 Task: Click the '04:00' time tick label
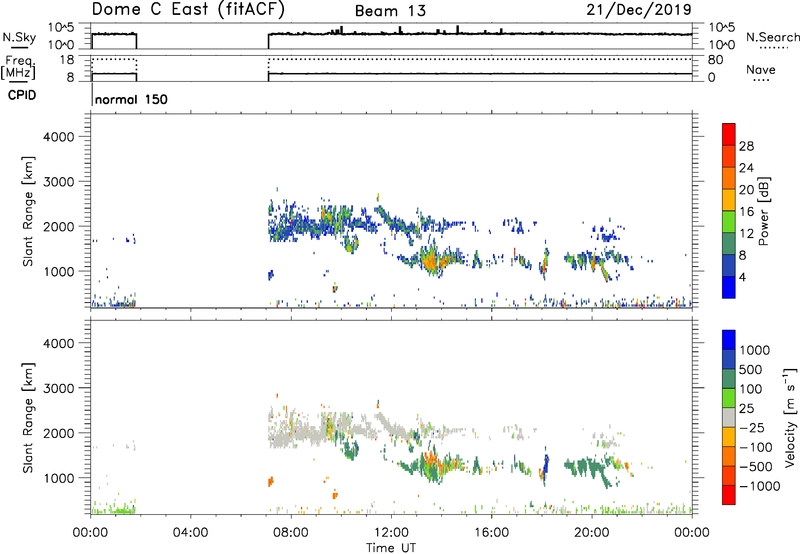190,533
